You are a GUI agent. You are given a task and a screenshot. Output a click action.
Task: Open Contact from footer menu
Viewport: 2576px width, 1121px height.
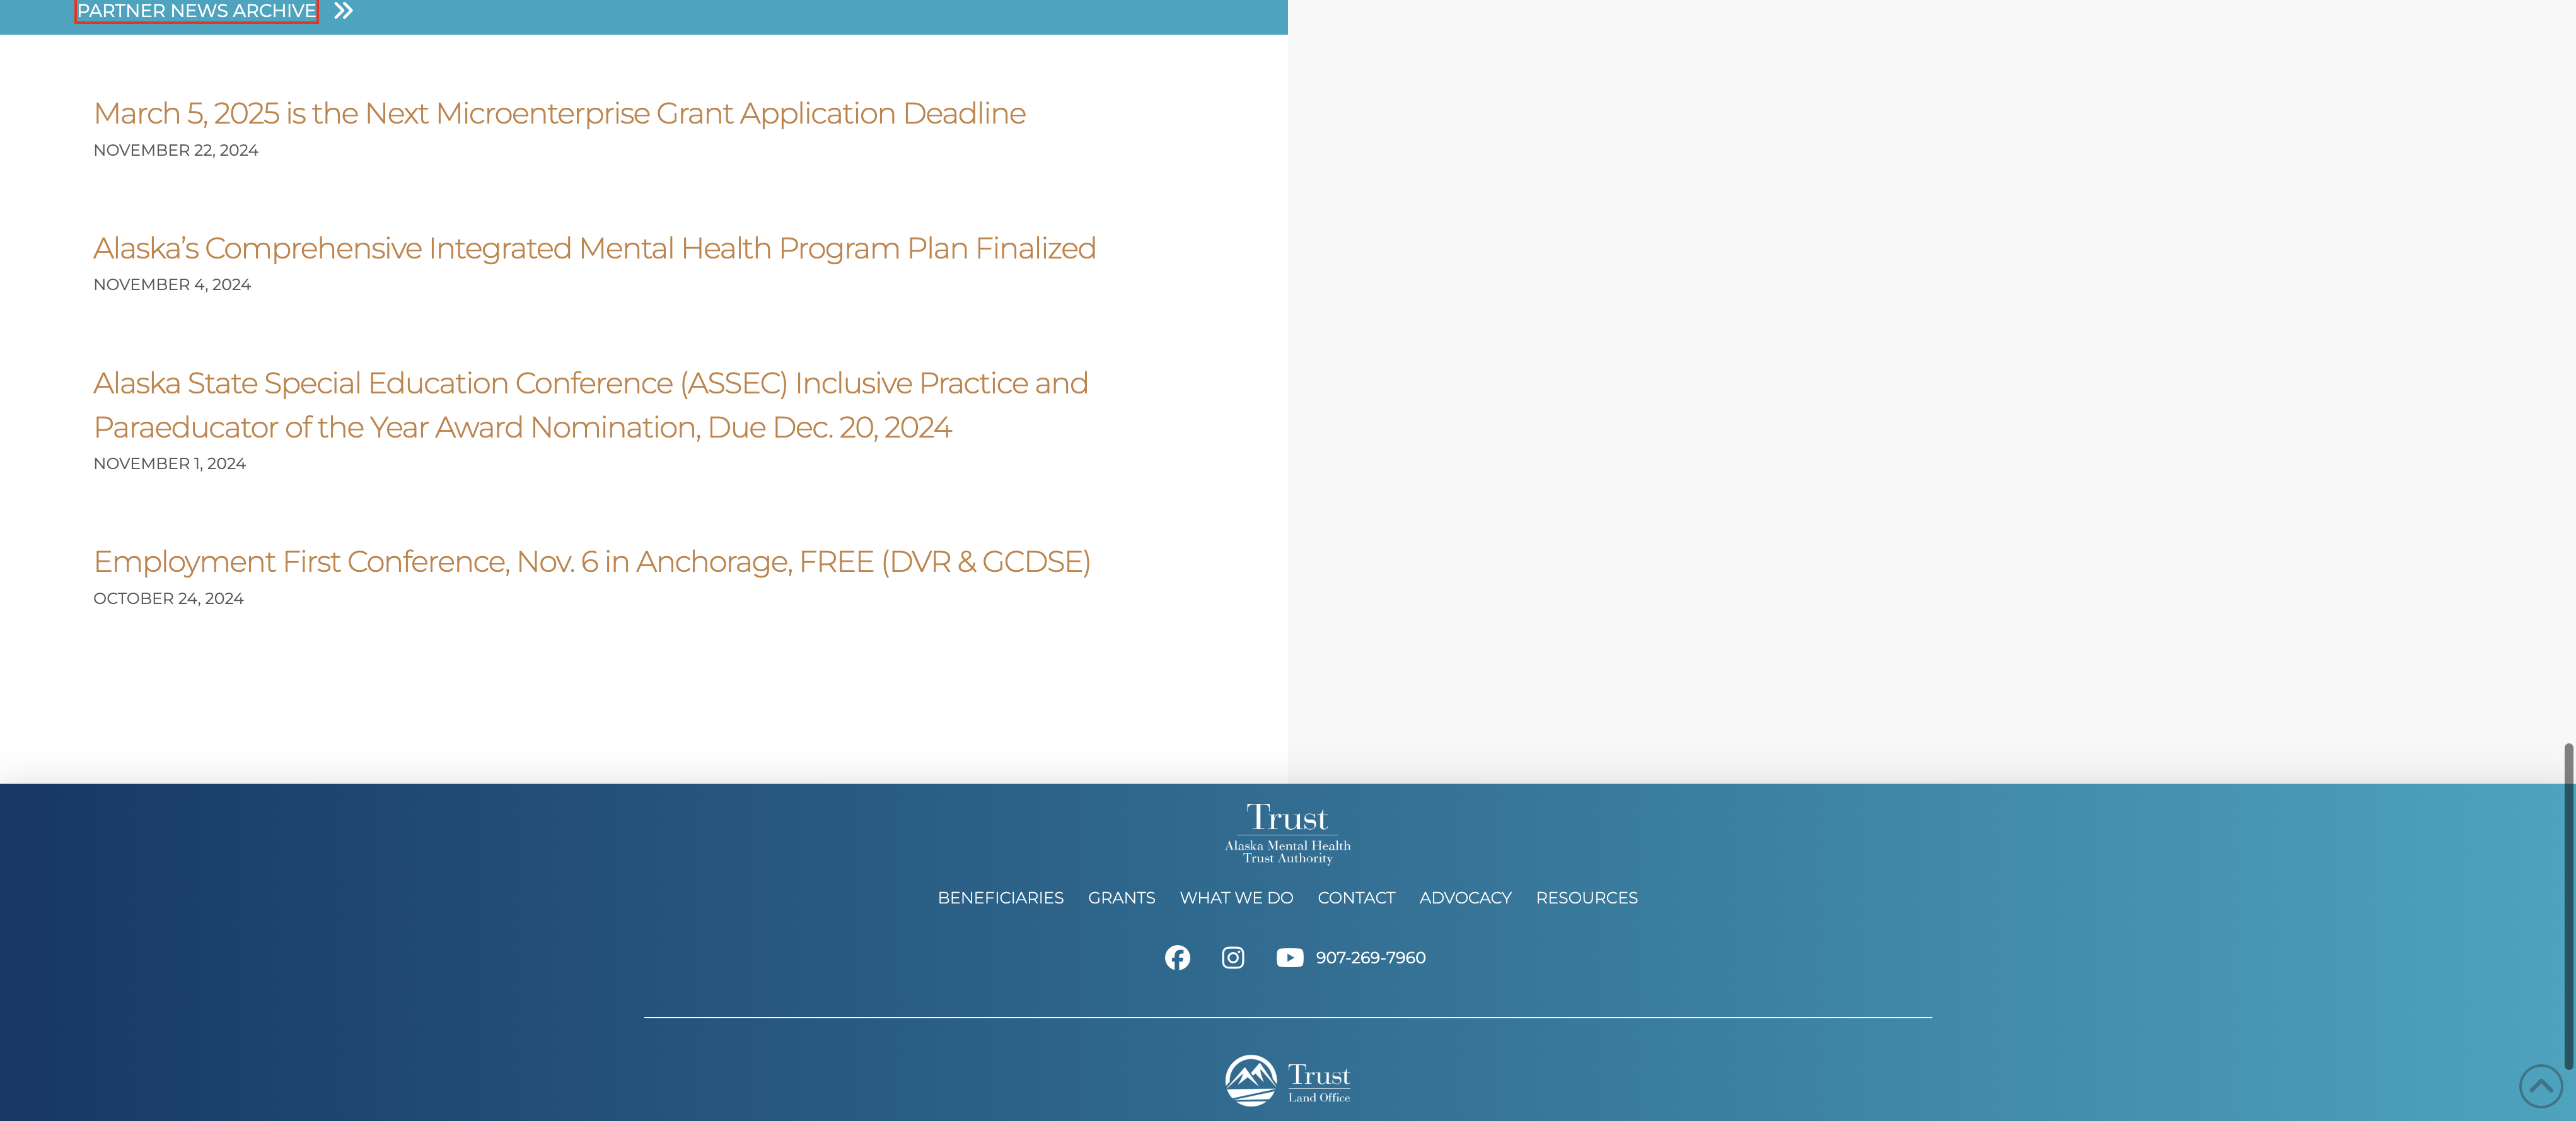(x=1355, y=898)
